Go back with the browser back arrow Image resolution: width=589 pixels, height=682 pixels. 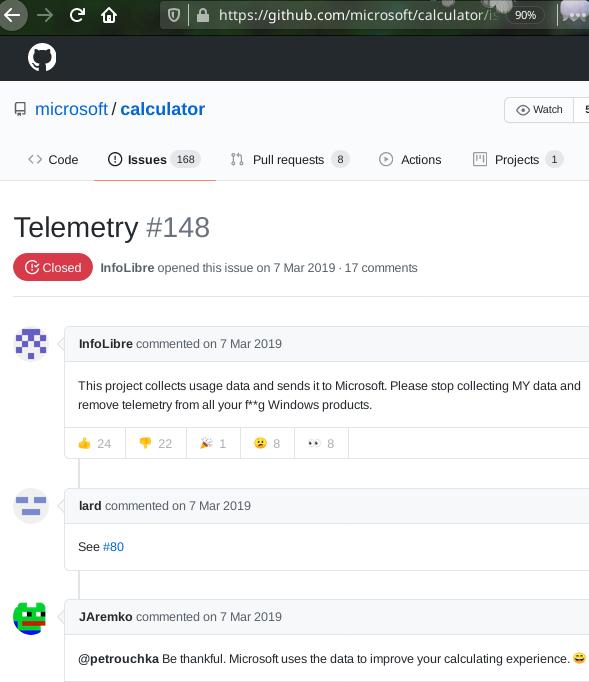point(12,15)
